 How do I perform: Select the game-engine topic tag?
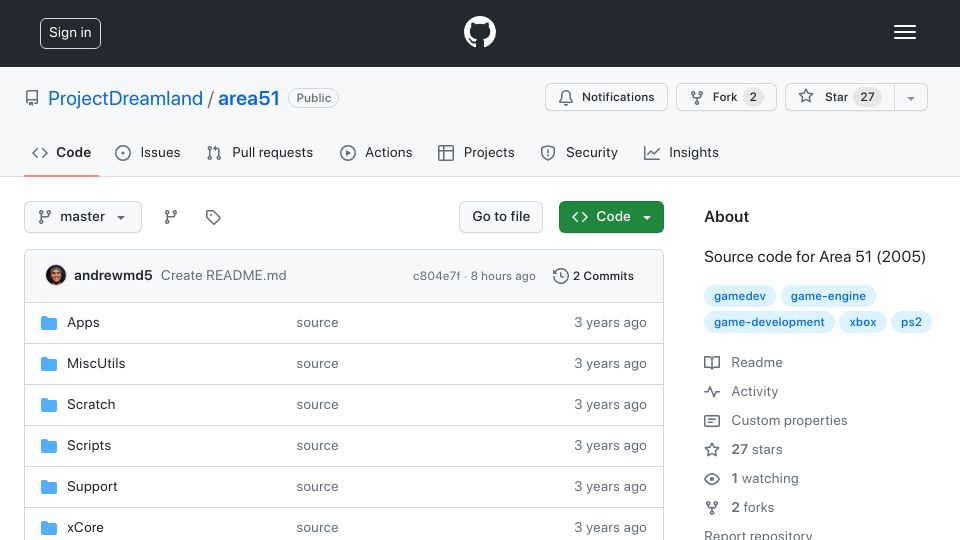(828, 296)
